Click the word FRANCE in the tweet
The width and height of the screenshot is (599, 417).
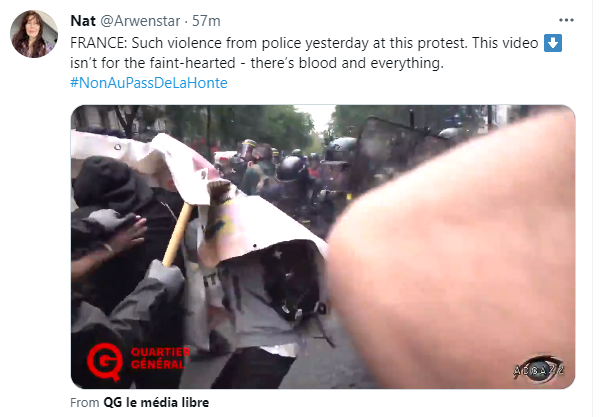99,43
